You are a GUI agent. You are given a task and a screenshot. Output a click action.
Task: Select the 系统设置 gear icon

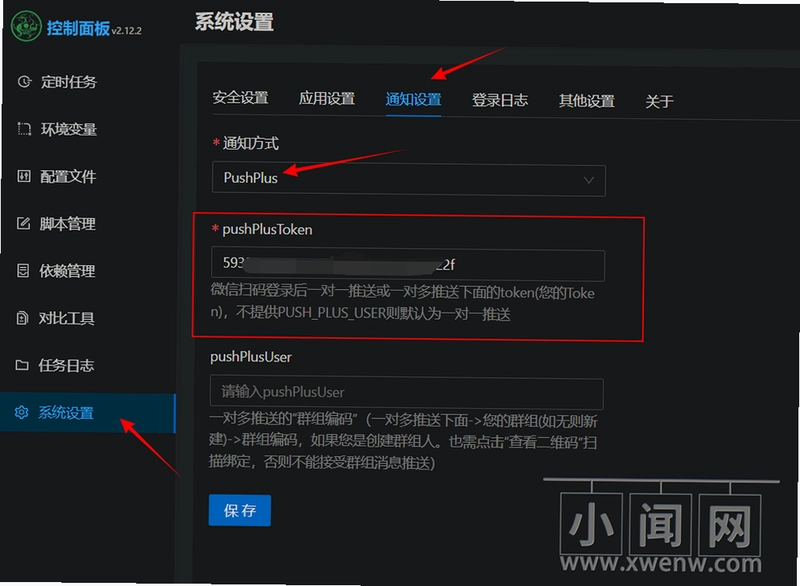pos(21,412)
